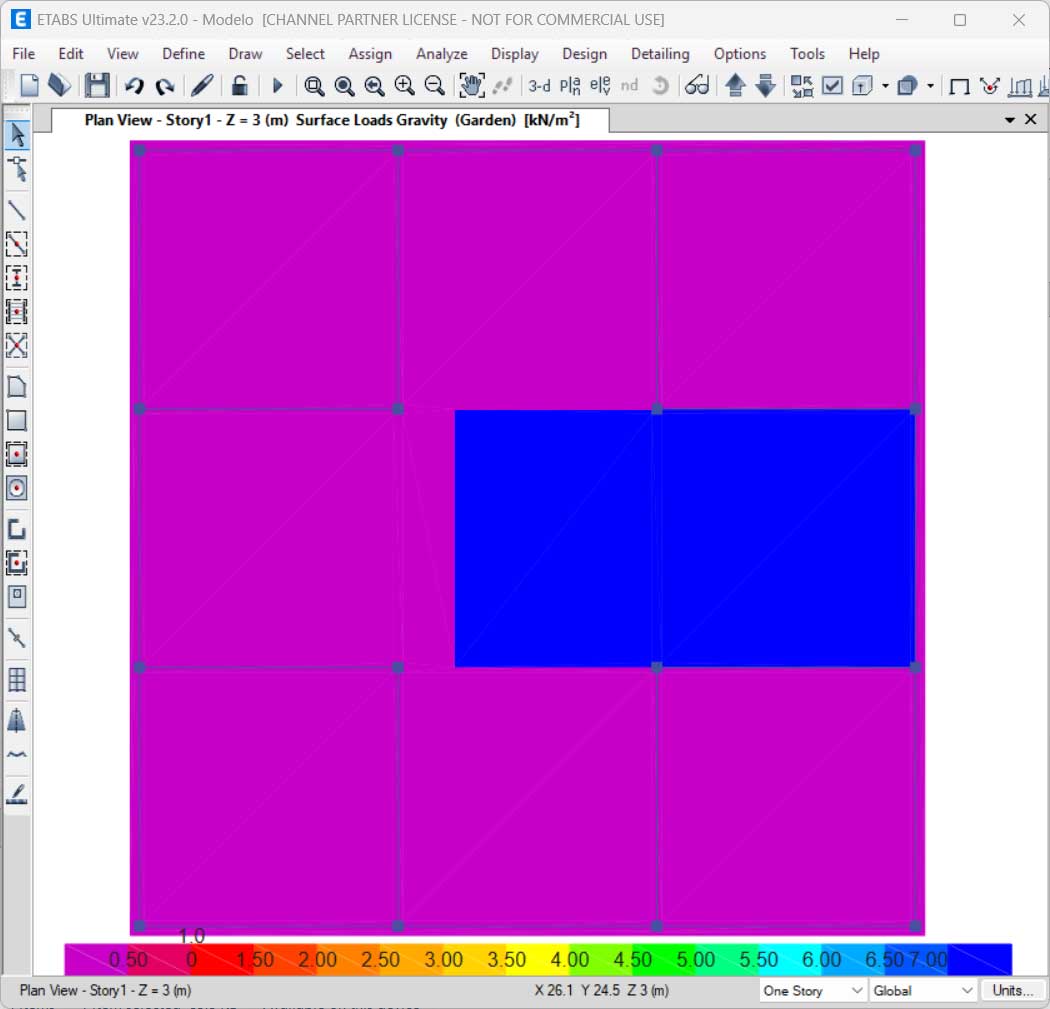Viewport: 1050px width, 1009px height.
Task: Toggle the object shrink glasses icon
Action: 697,86
